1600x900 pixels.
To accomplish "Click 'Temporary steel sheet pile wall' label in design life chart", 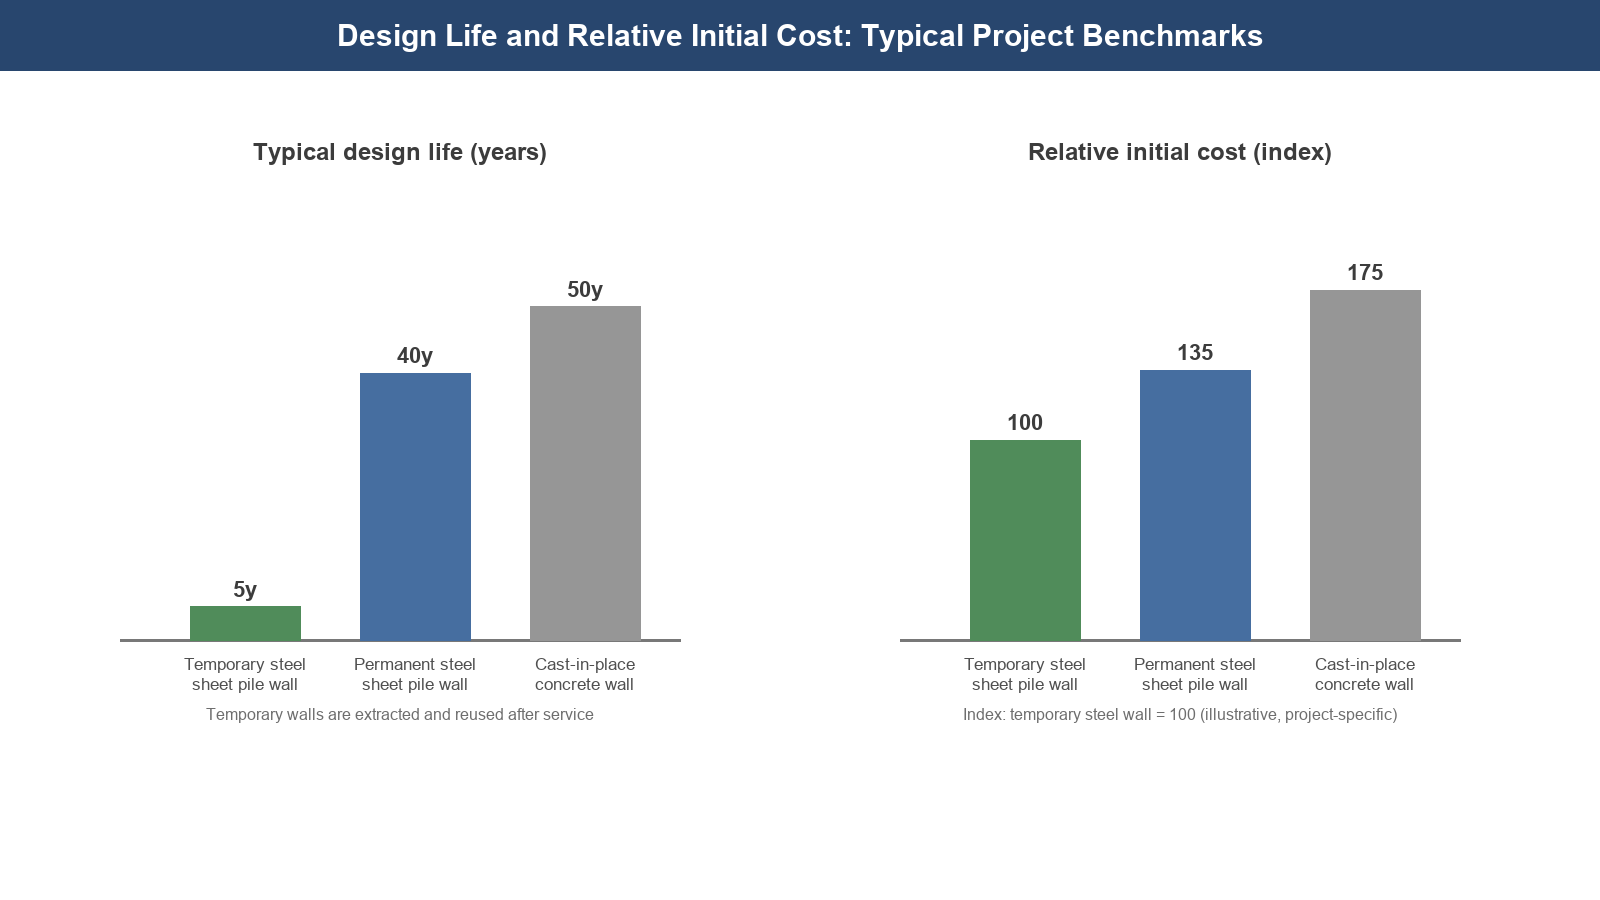I will [245, 674].
